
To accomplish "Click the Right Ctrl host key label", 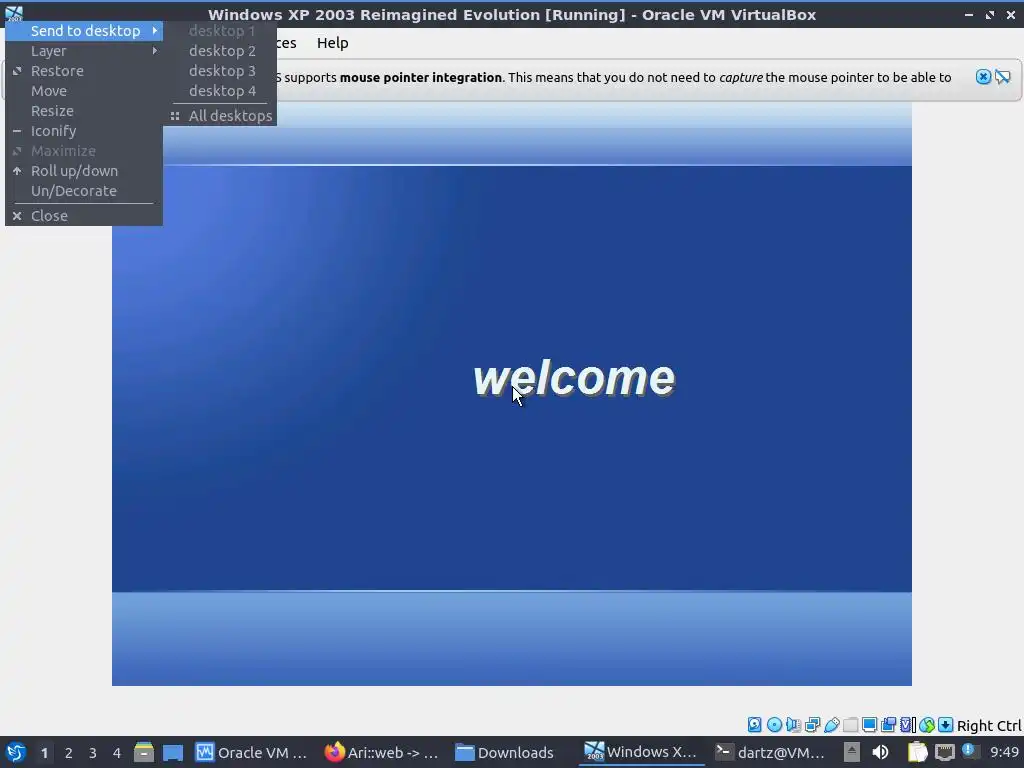I will [989, 726].
